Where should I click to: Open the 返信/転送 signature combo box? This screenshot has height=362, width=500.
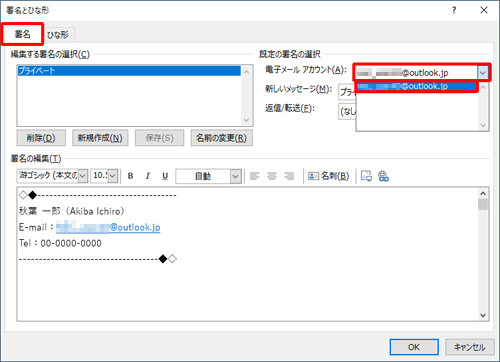click(x=347, y=111)
